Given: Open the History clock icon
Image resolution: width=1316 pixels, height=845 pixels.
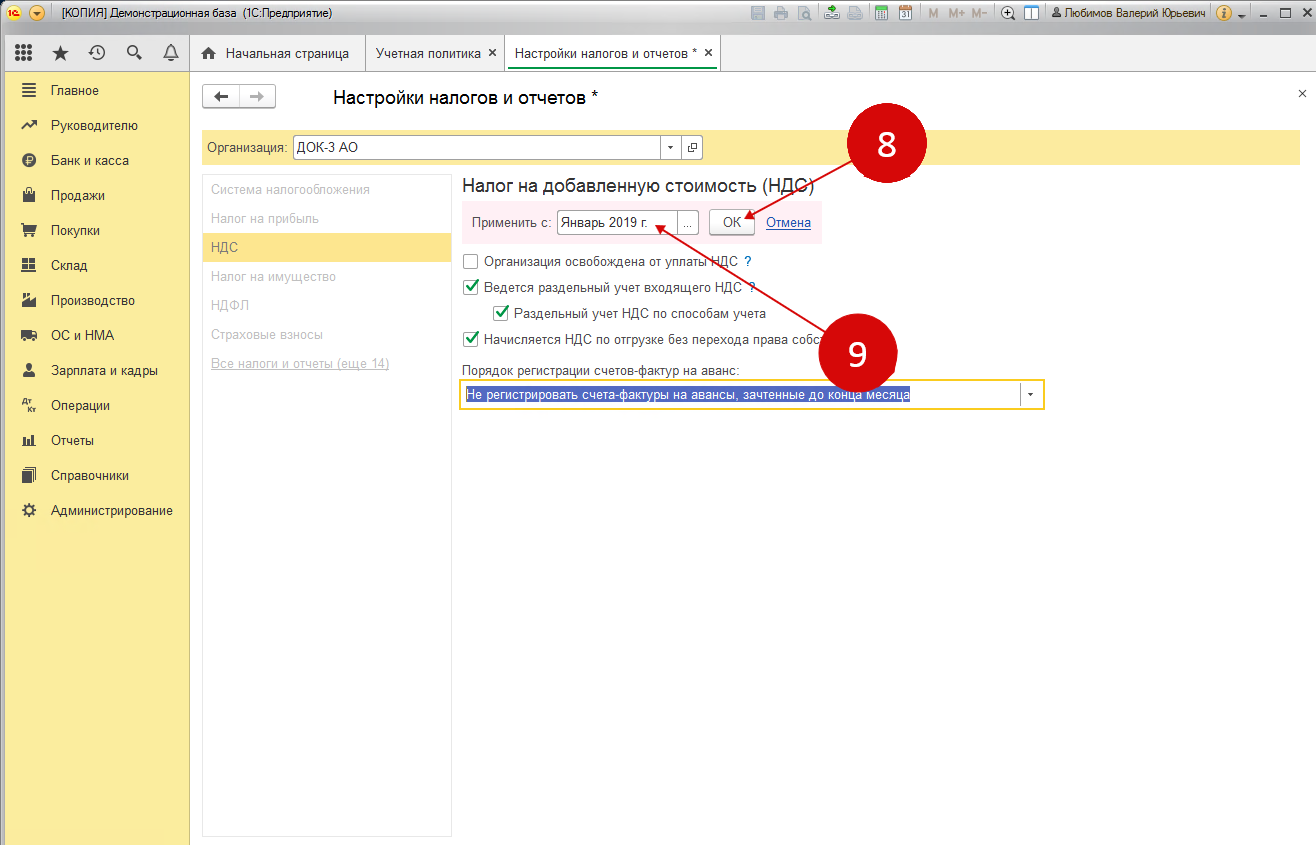Looking at the screenshot, I should (x=97, y=53).
